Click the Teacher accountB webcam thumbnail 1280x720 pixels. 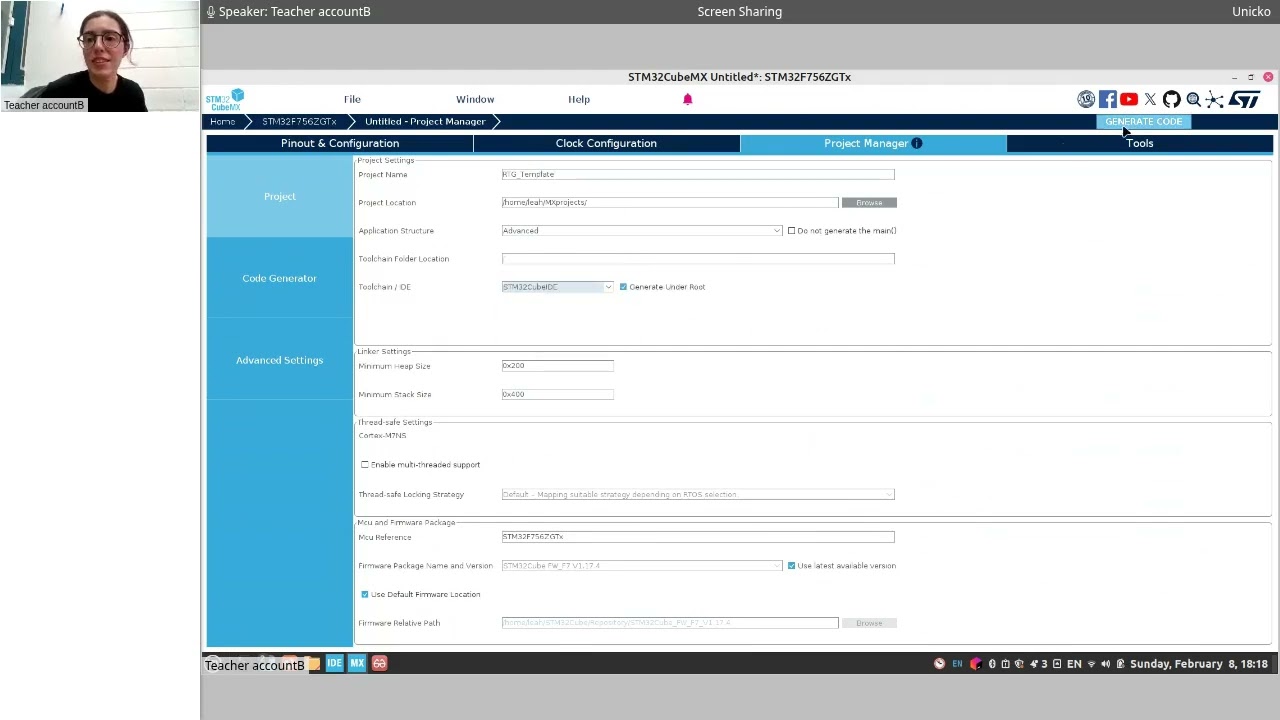(x=100, y=56)
